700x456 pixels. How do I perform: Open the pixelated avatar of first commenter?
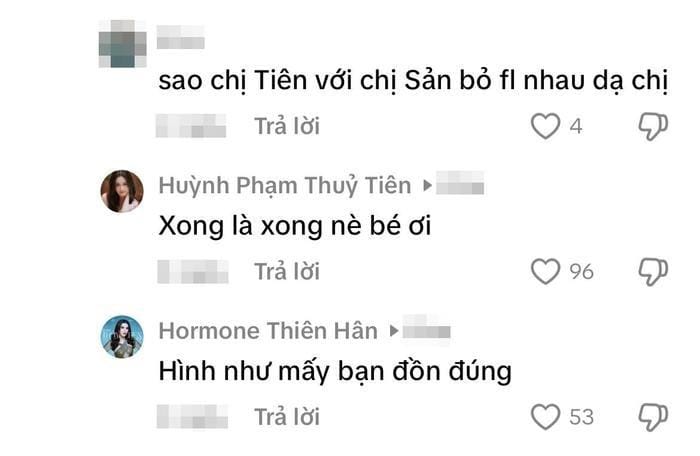point(122,43)
